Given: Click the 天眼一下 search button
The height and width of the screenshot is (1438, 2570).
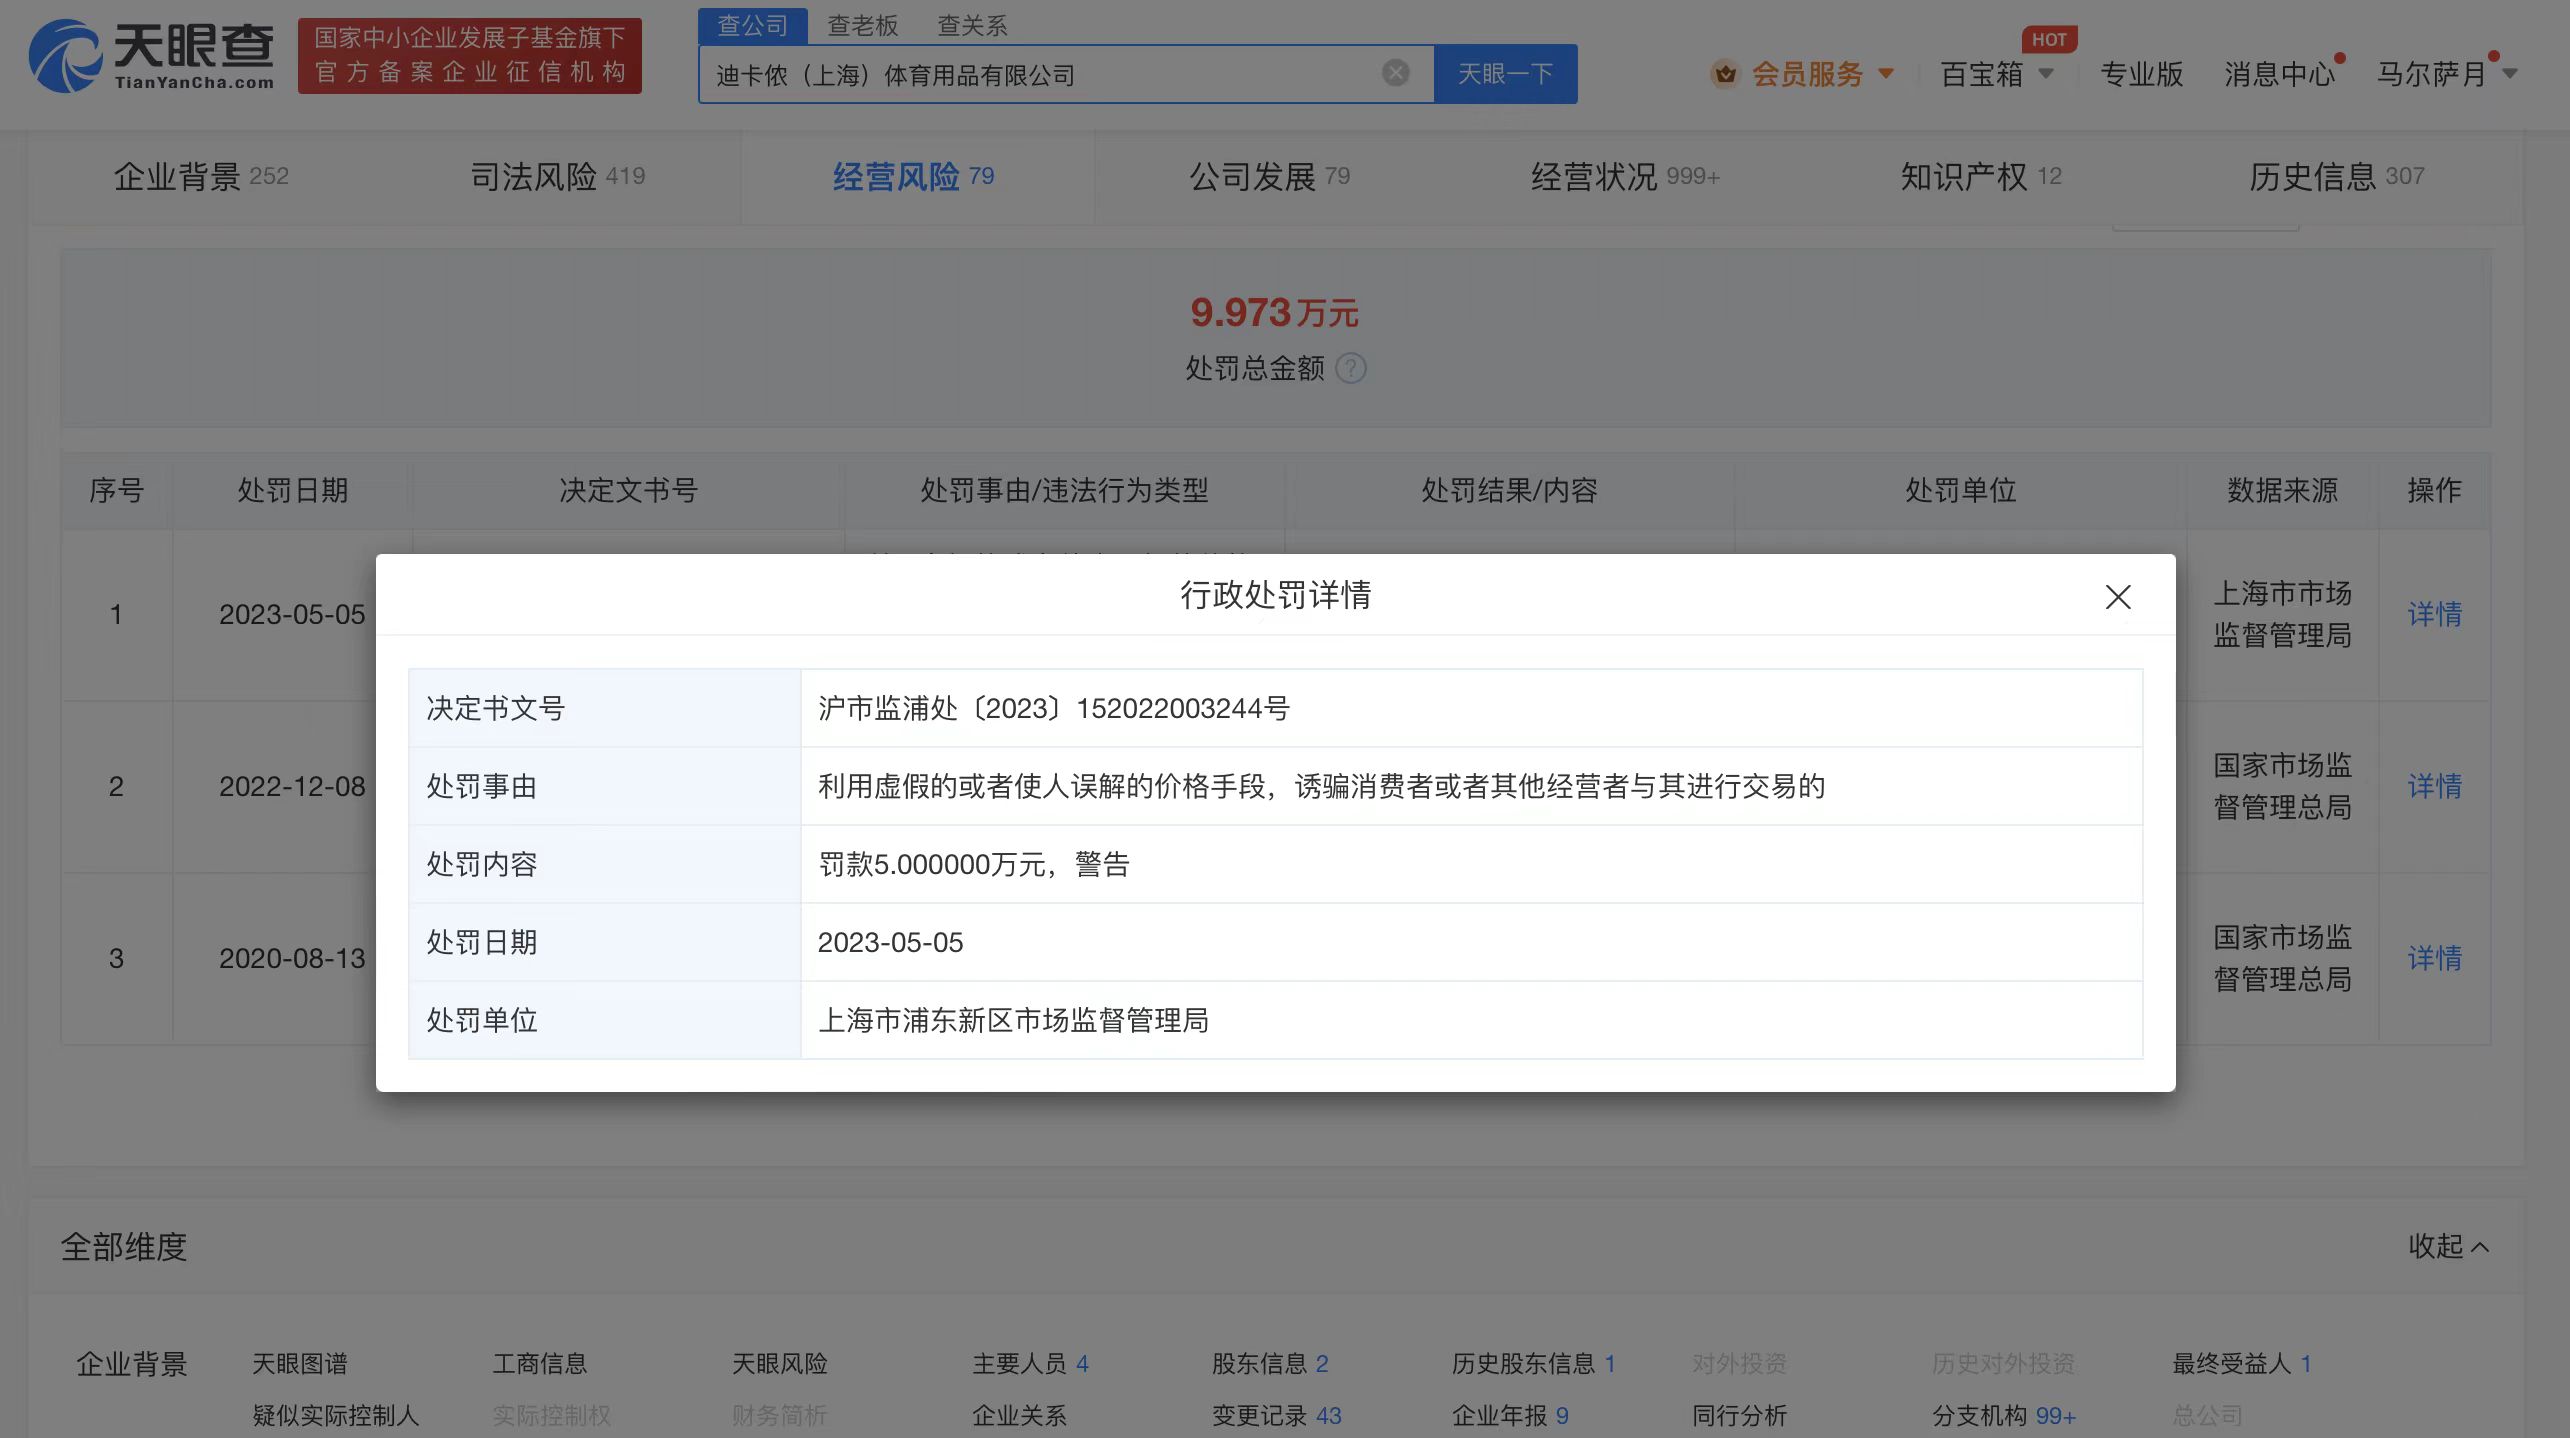Looking at the screenshot, I should pyautogui.click(x=1505, y=74).
